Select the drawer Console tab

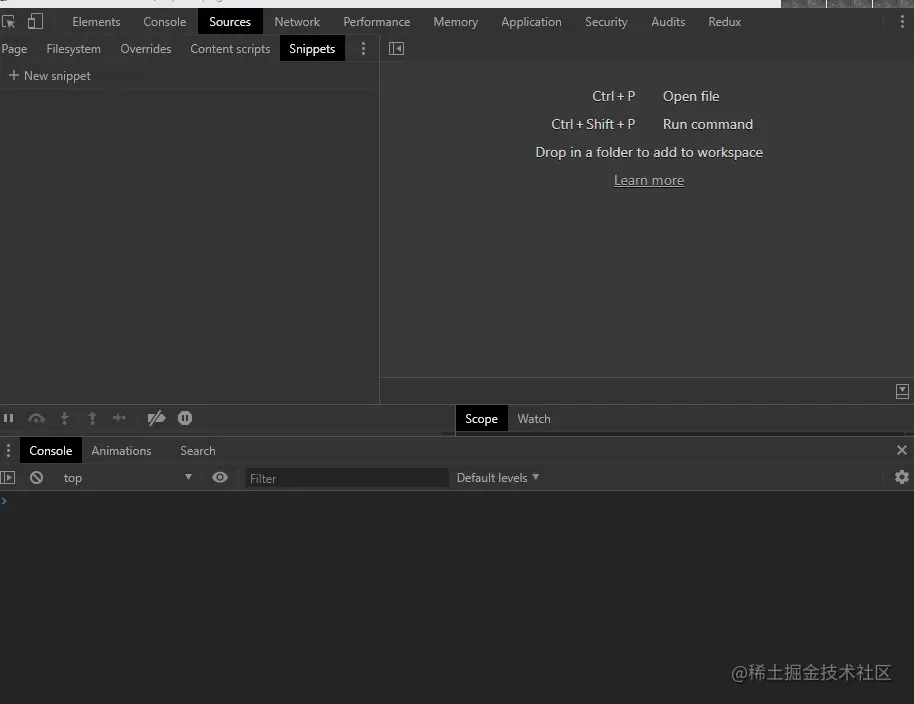[x=51, y=451]
